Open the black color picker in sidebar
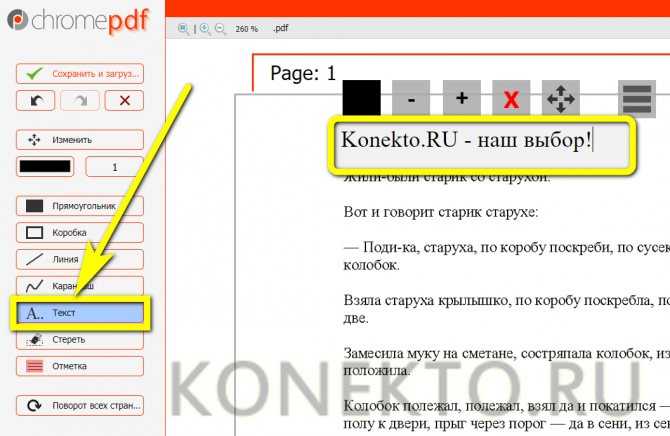Screen dimensions: 670x436 tap(45, 166)
